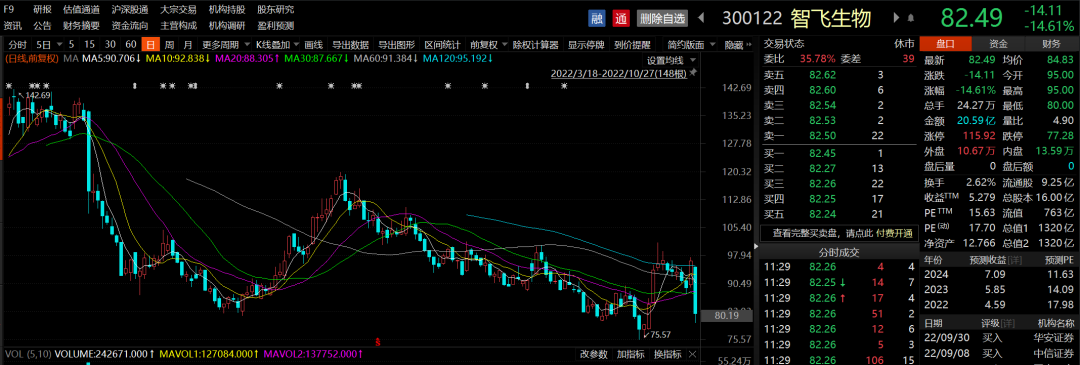Select the 30-minute period

pyautogui.click(x=110, y=45)
